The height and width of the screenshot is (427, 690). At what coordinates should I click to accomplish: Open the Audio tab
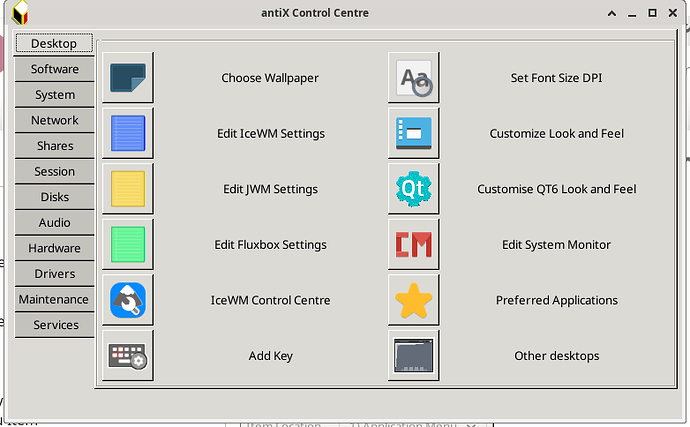click(x=54, y=222)
